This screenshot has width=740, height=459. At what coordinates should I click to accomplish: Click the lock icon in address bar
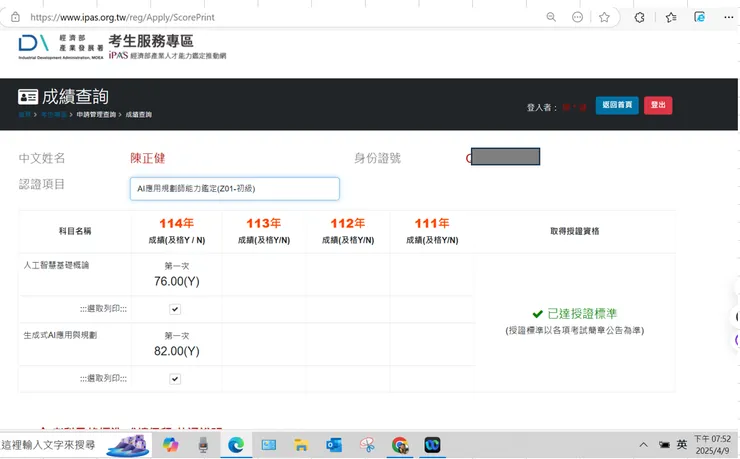click(x=15, y=17)
